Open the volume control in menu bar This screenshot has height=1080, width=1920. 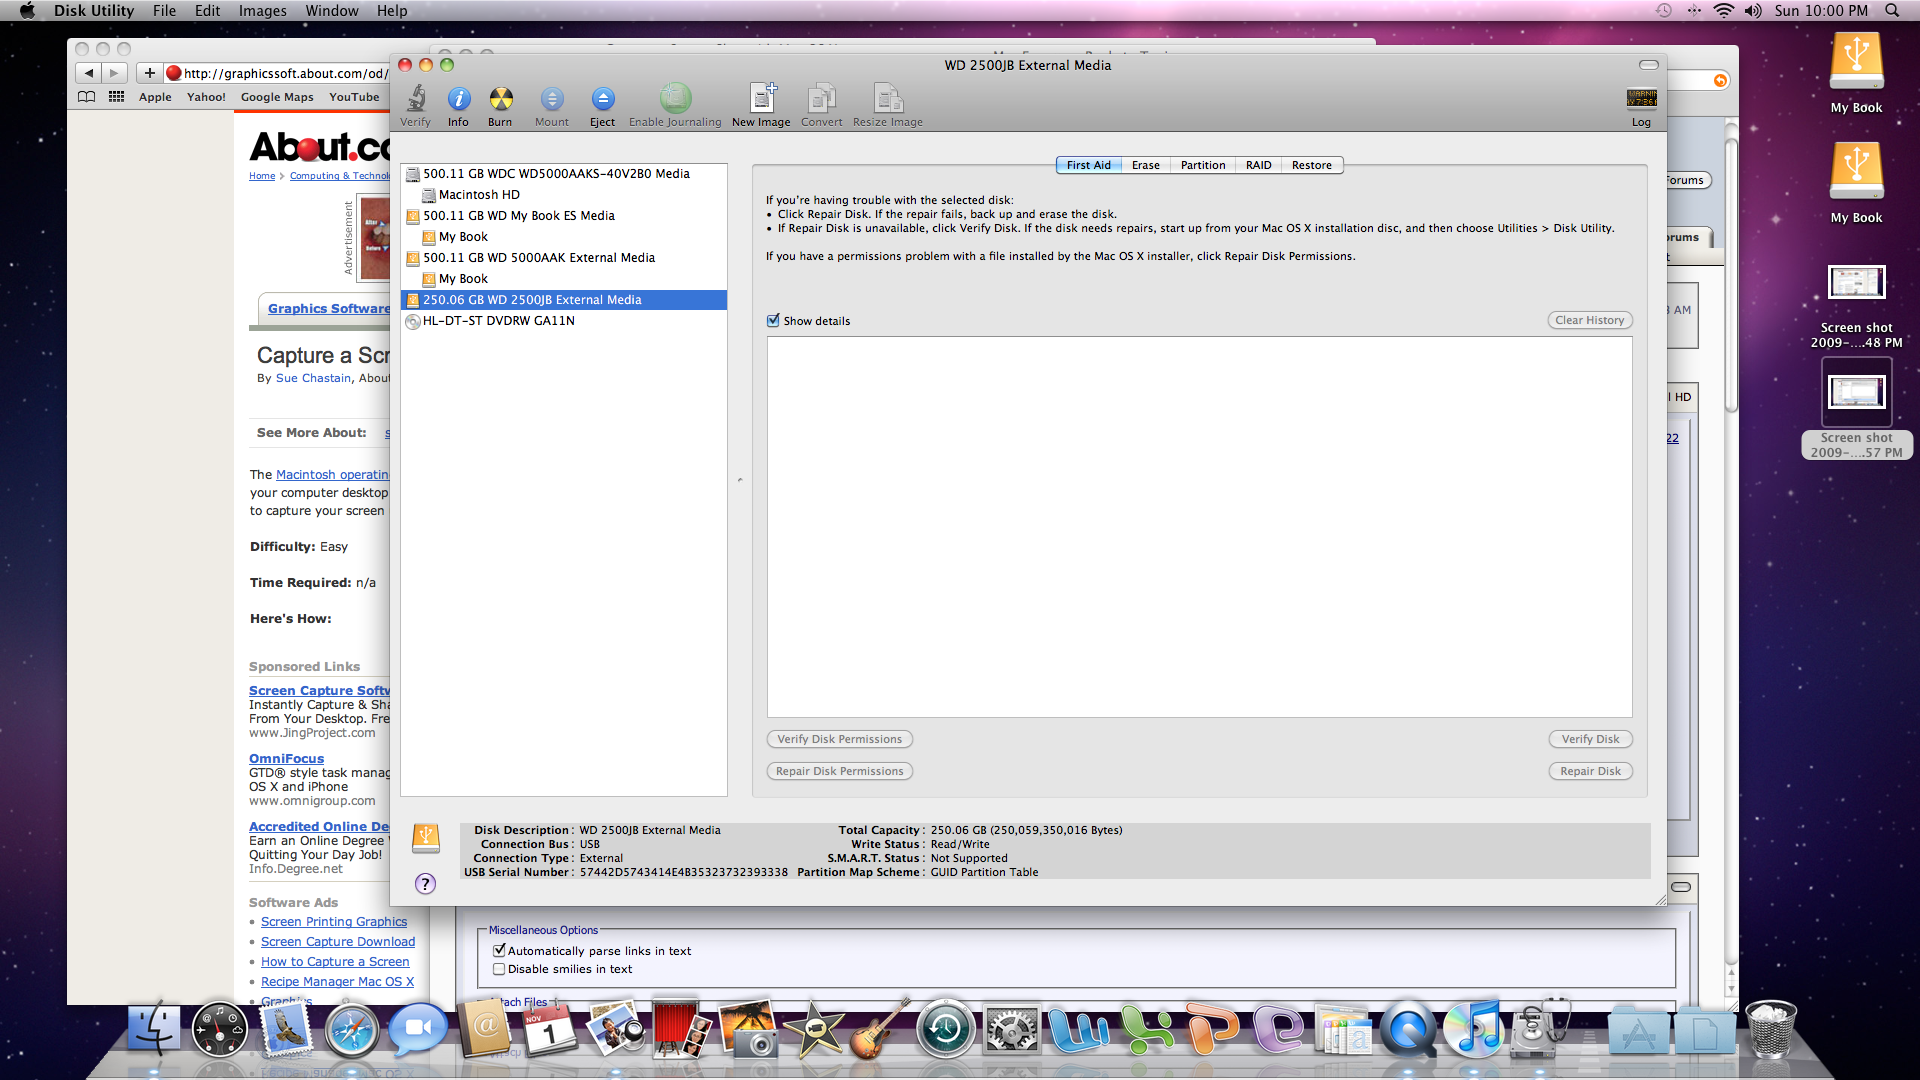coord(1753,11)
